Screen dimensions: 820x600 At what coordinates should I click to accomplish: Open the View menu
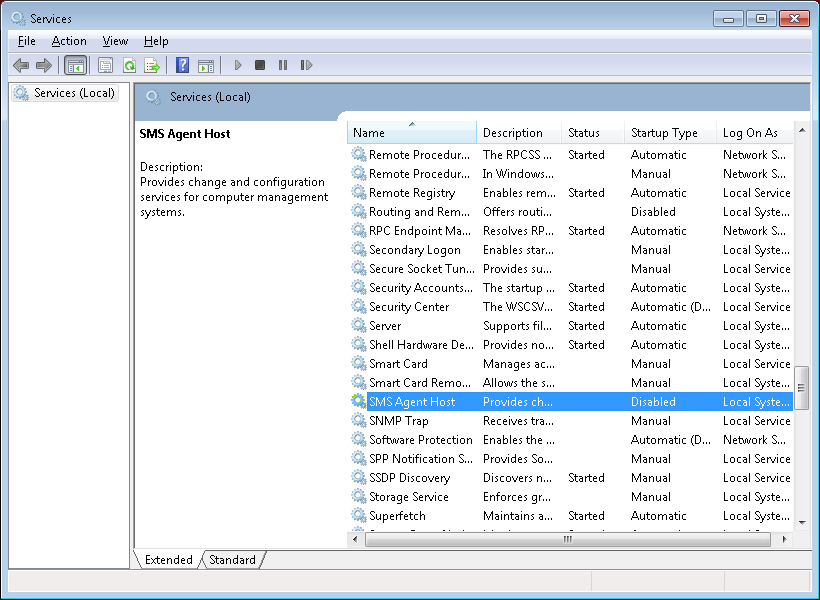click(x=115, y=41)
